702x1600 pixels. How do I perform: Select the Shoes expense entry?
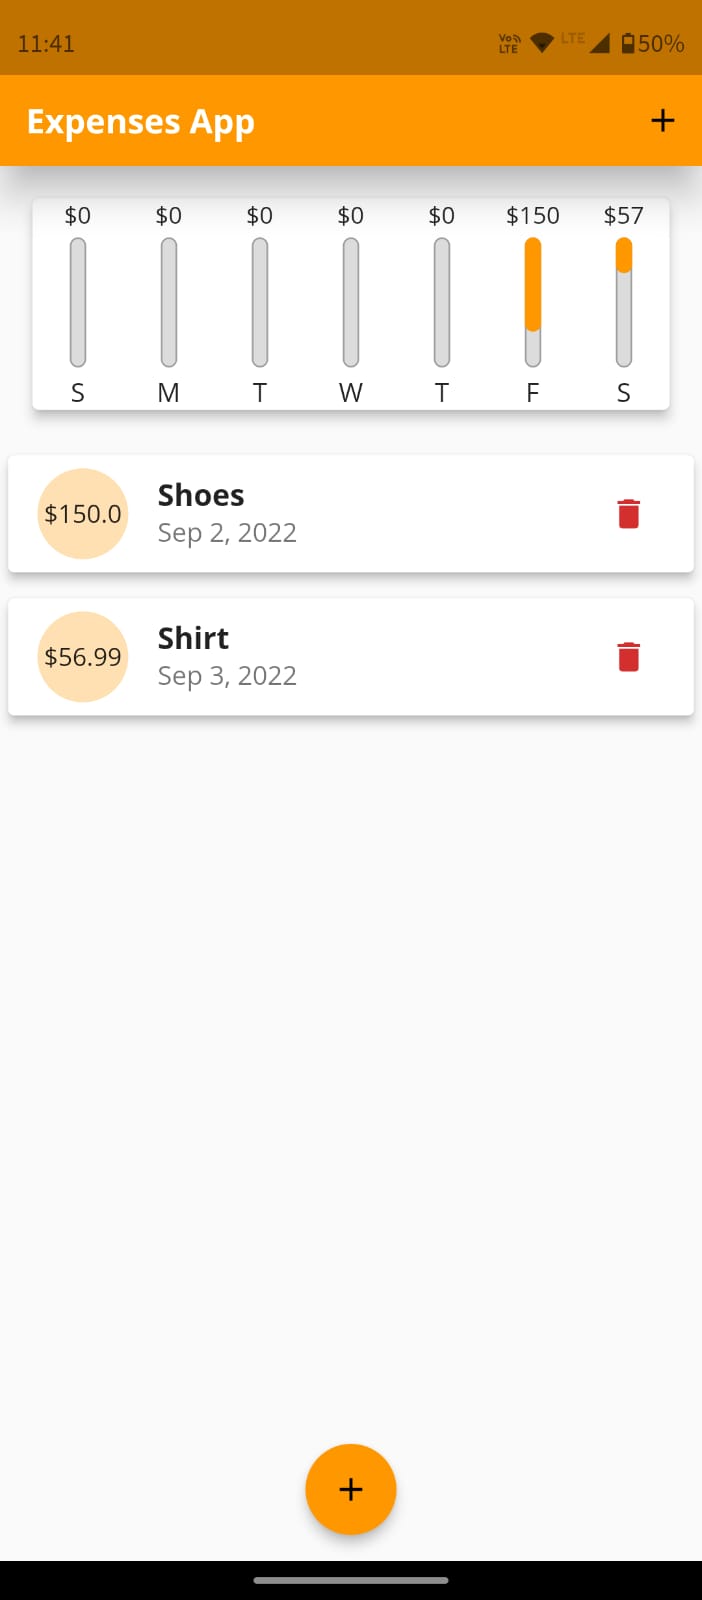click(x=351, y=513)
